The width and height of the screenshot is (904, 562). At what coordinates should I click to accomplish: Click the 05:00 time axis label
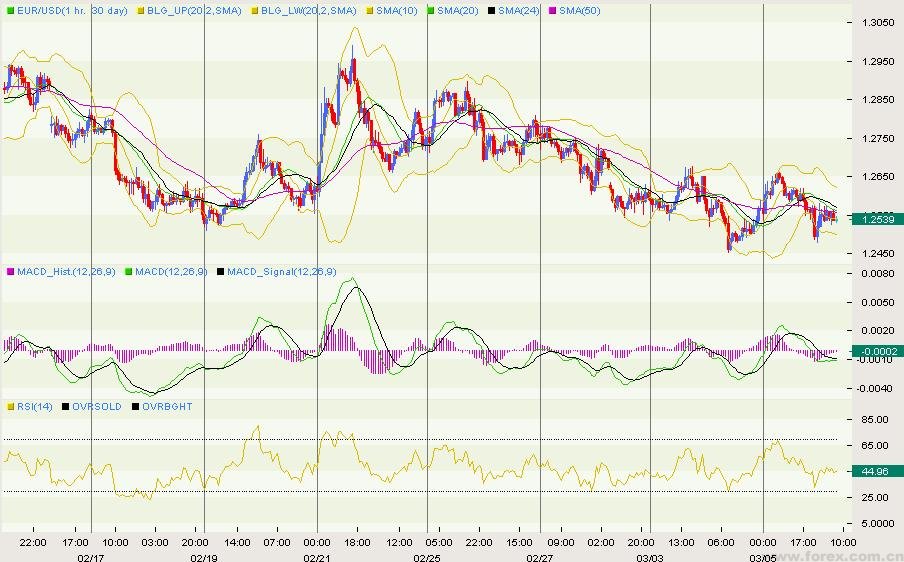click(x=439, y=542)
